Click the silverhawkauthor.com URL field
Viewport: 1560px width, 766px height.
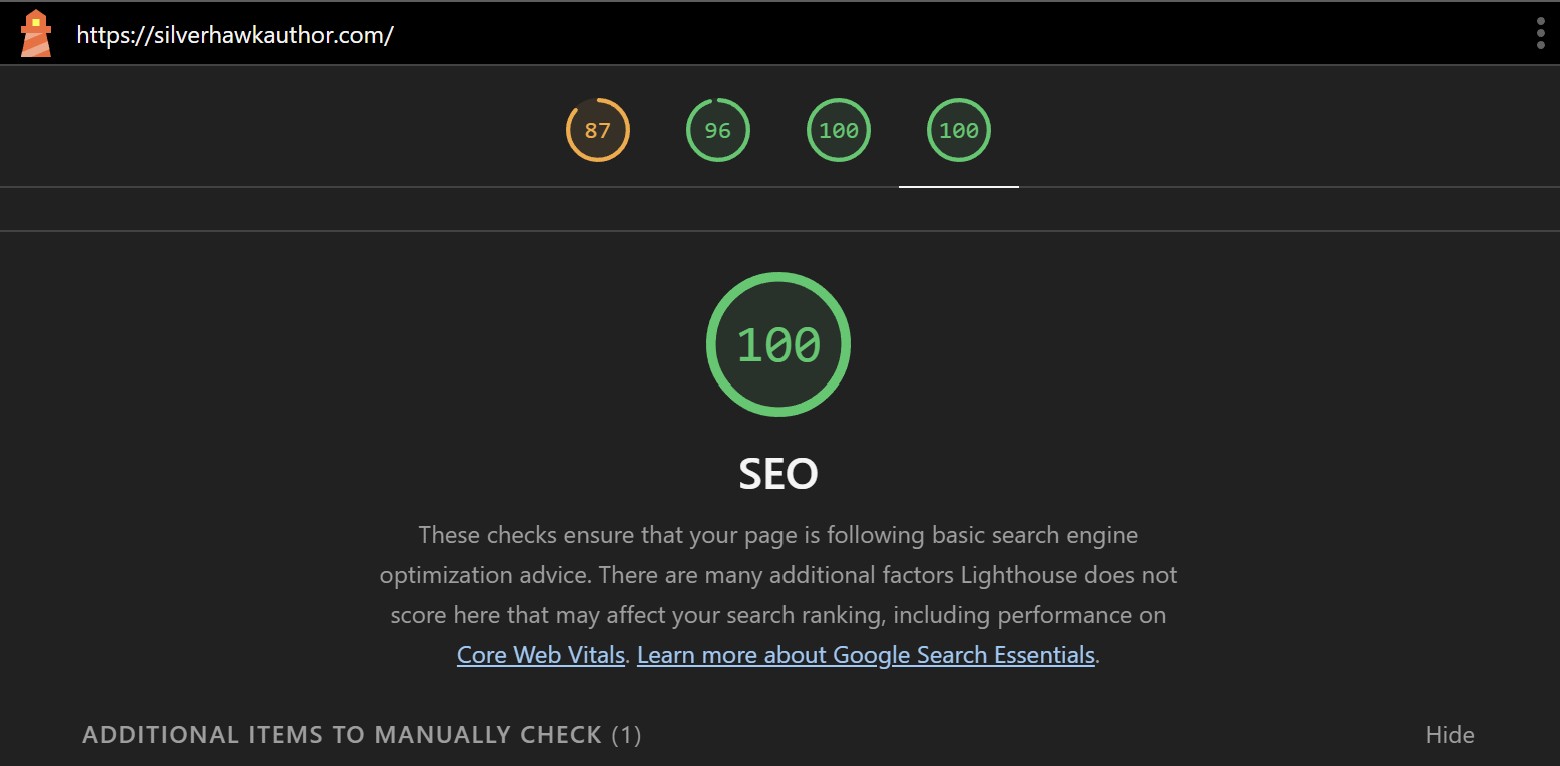[x=234, y=33]
